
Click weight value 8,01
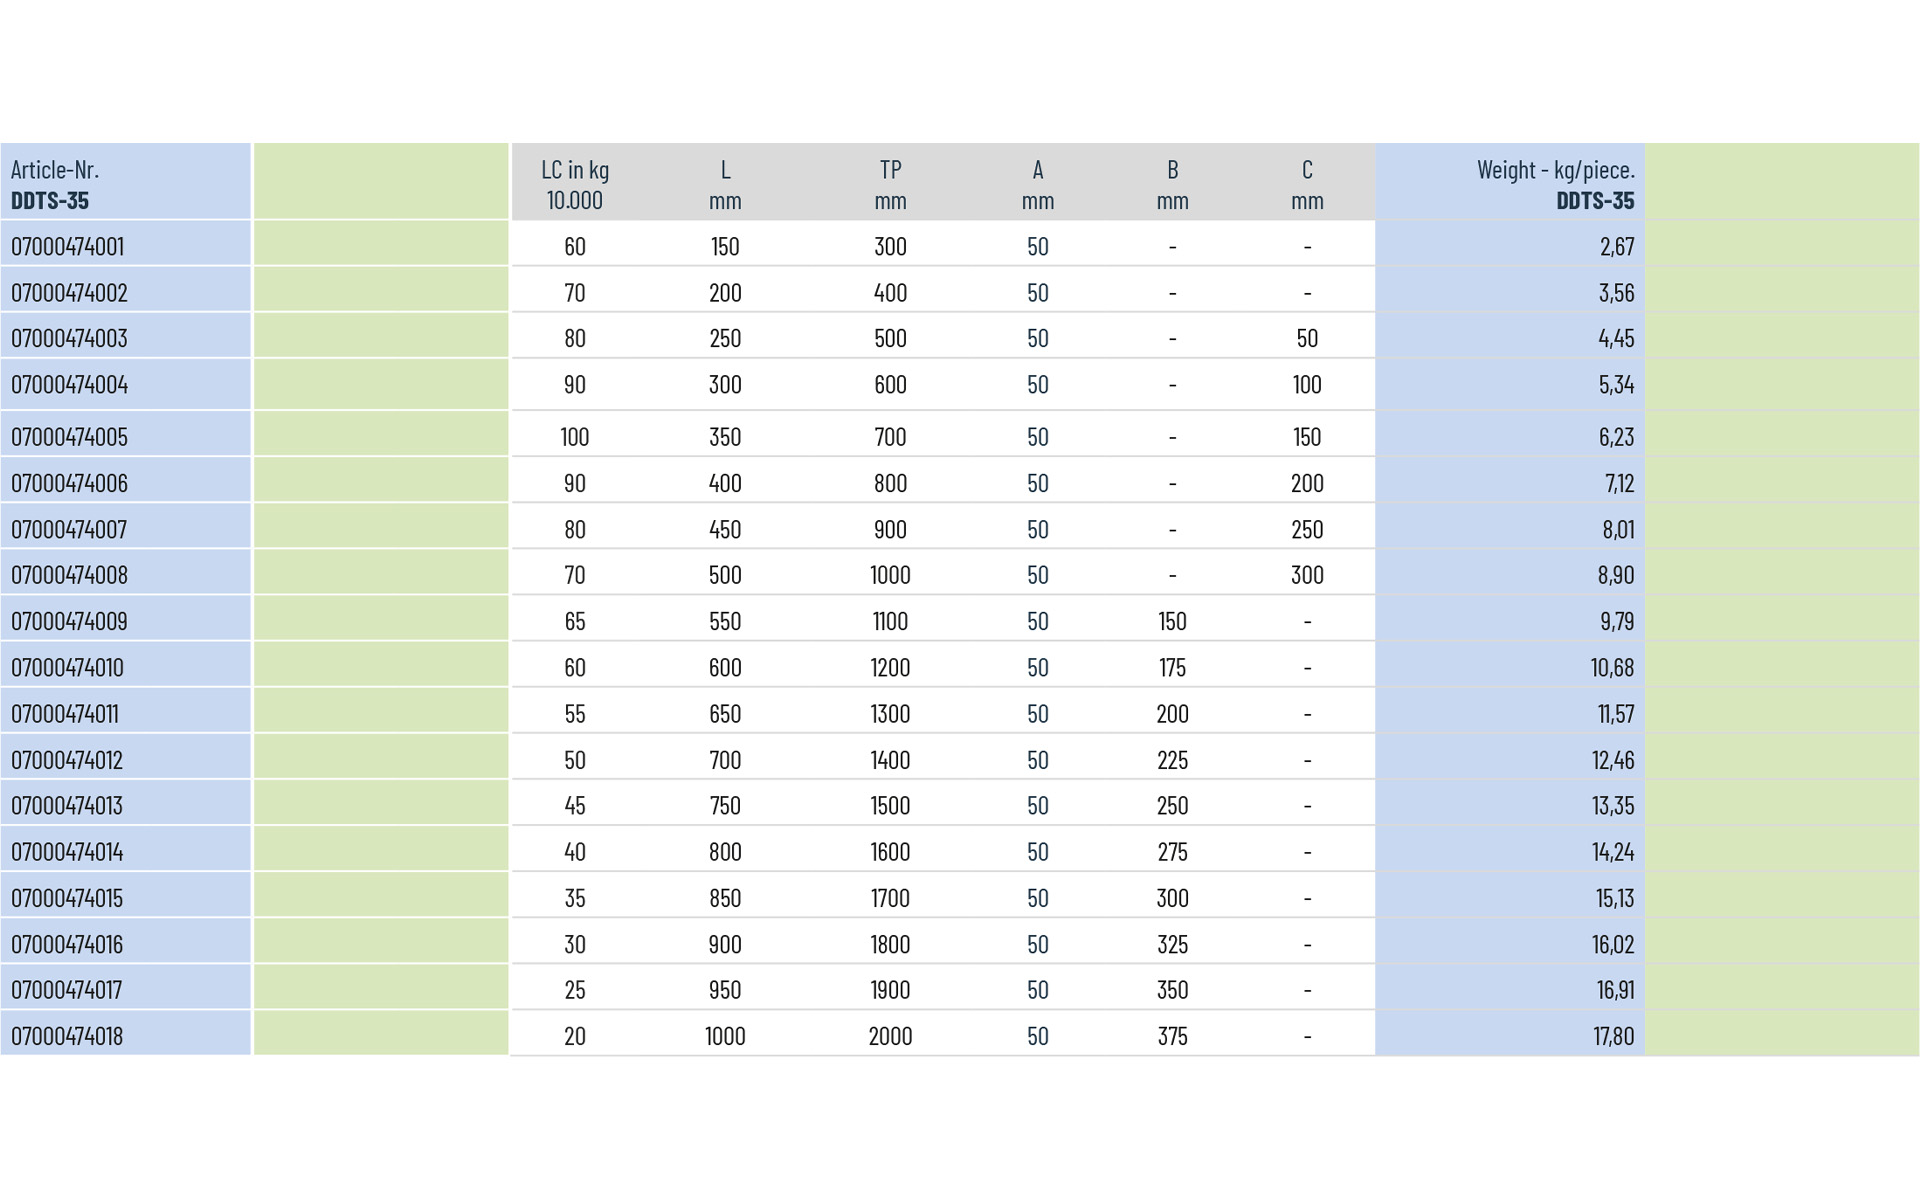coord(1617,529)
